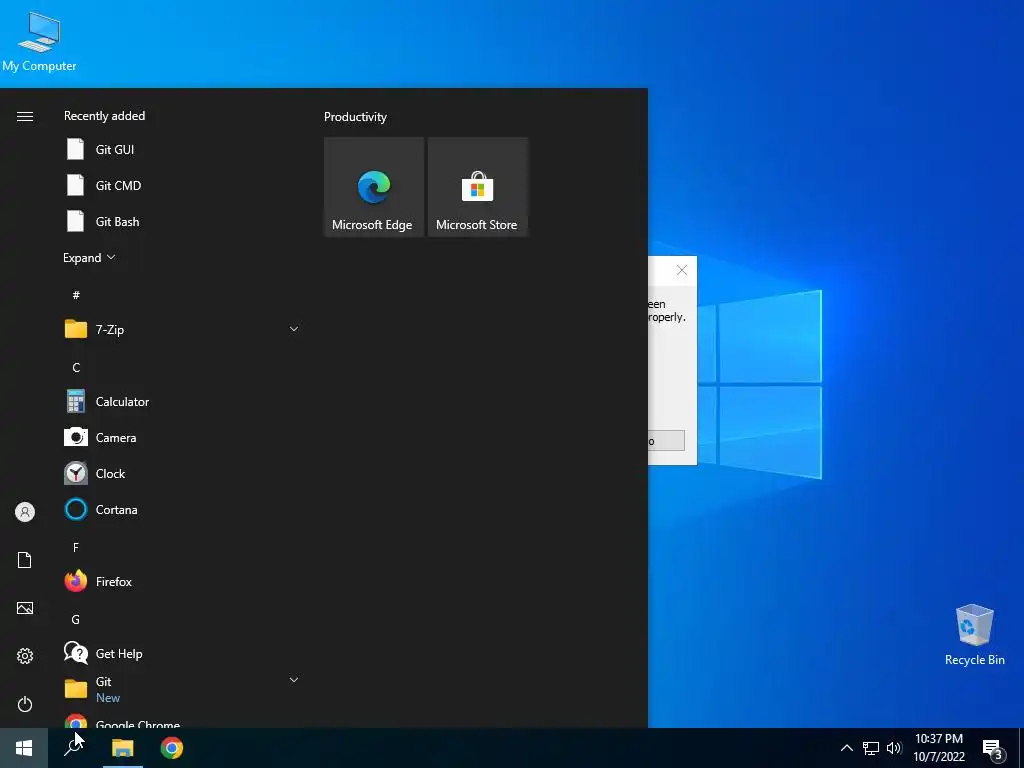Open taskbar Search magnifier
The width and height of the screenshot is (1024, 768).
pyautogui.click(x=73, y=748)
